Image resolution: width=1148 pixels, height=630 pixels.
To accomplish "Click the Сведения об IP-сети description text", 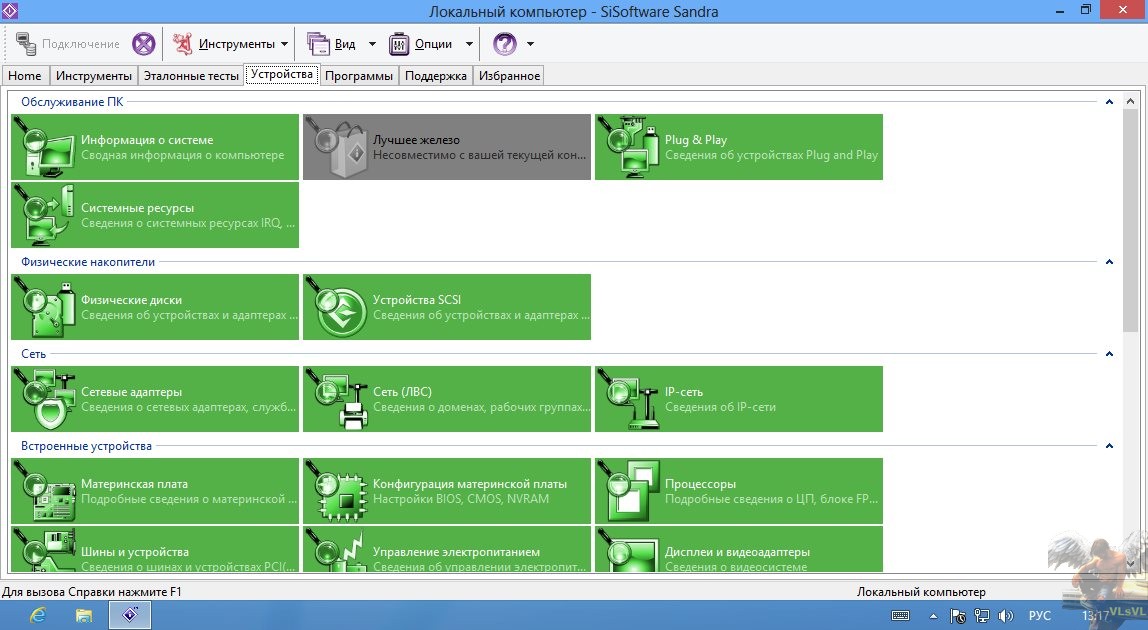I will 720,407.
